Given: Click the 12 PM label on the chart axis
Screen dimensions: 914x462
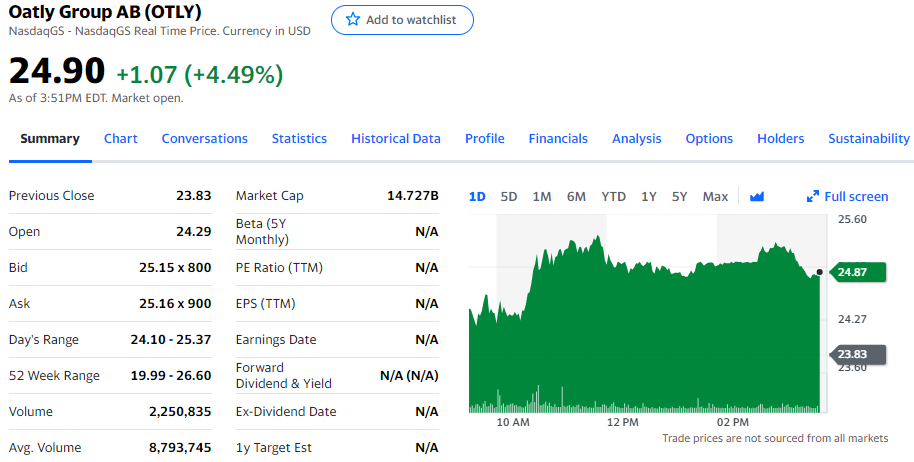Looking at the screenshot, I should coord(623,422).
